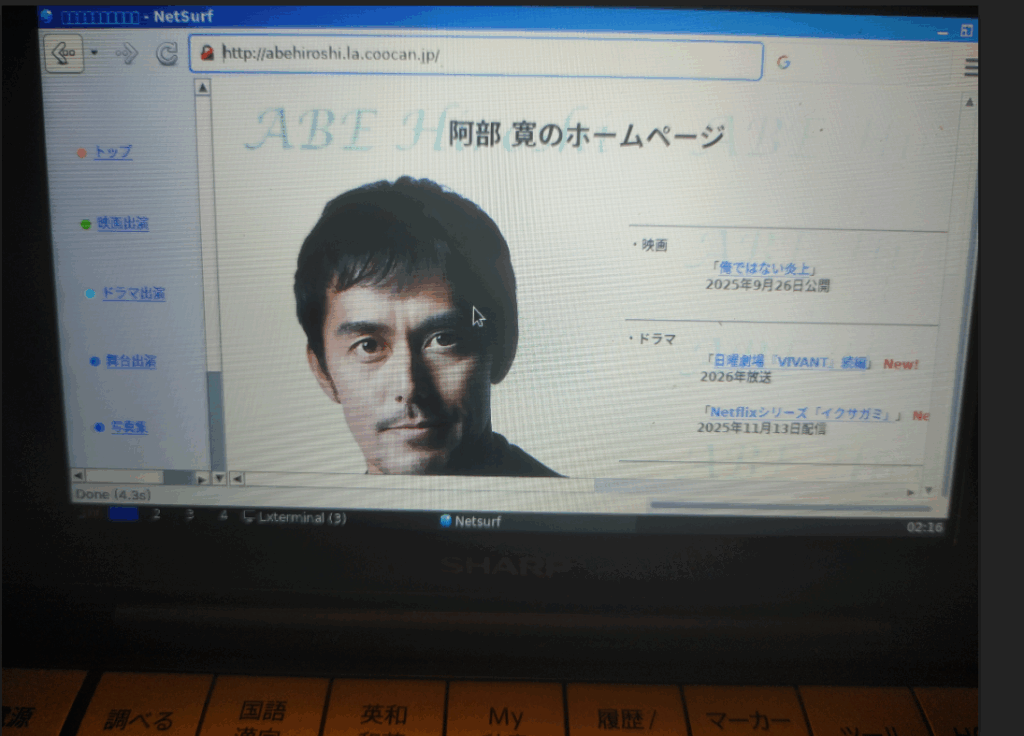Open the トップ link in the sidebar

tap(112, 153)
